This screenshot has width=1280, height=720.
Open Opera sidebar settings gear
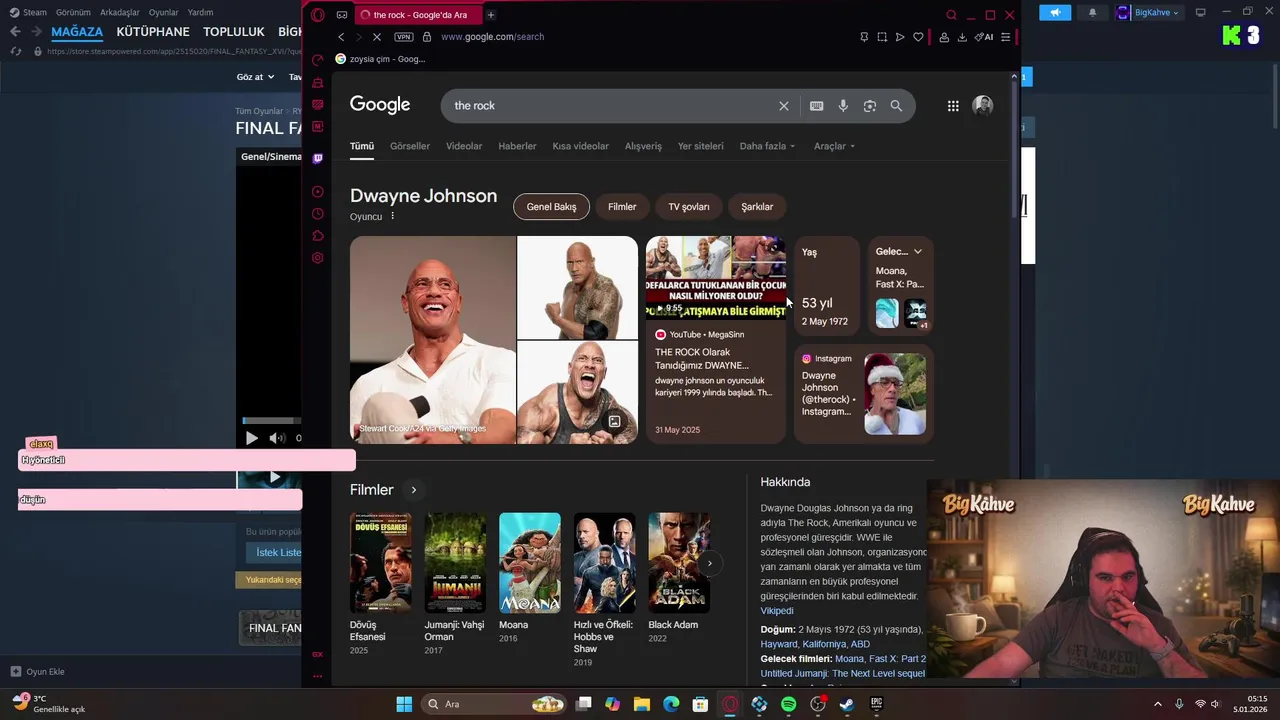point(318,258)
